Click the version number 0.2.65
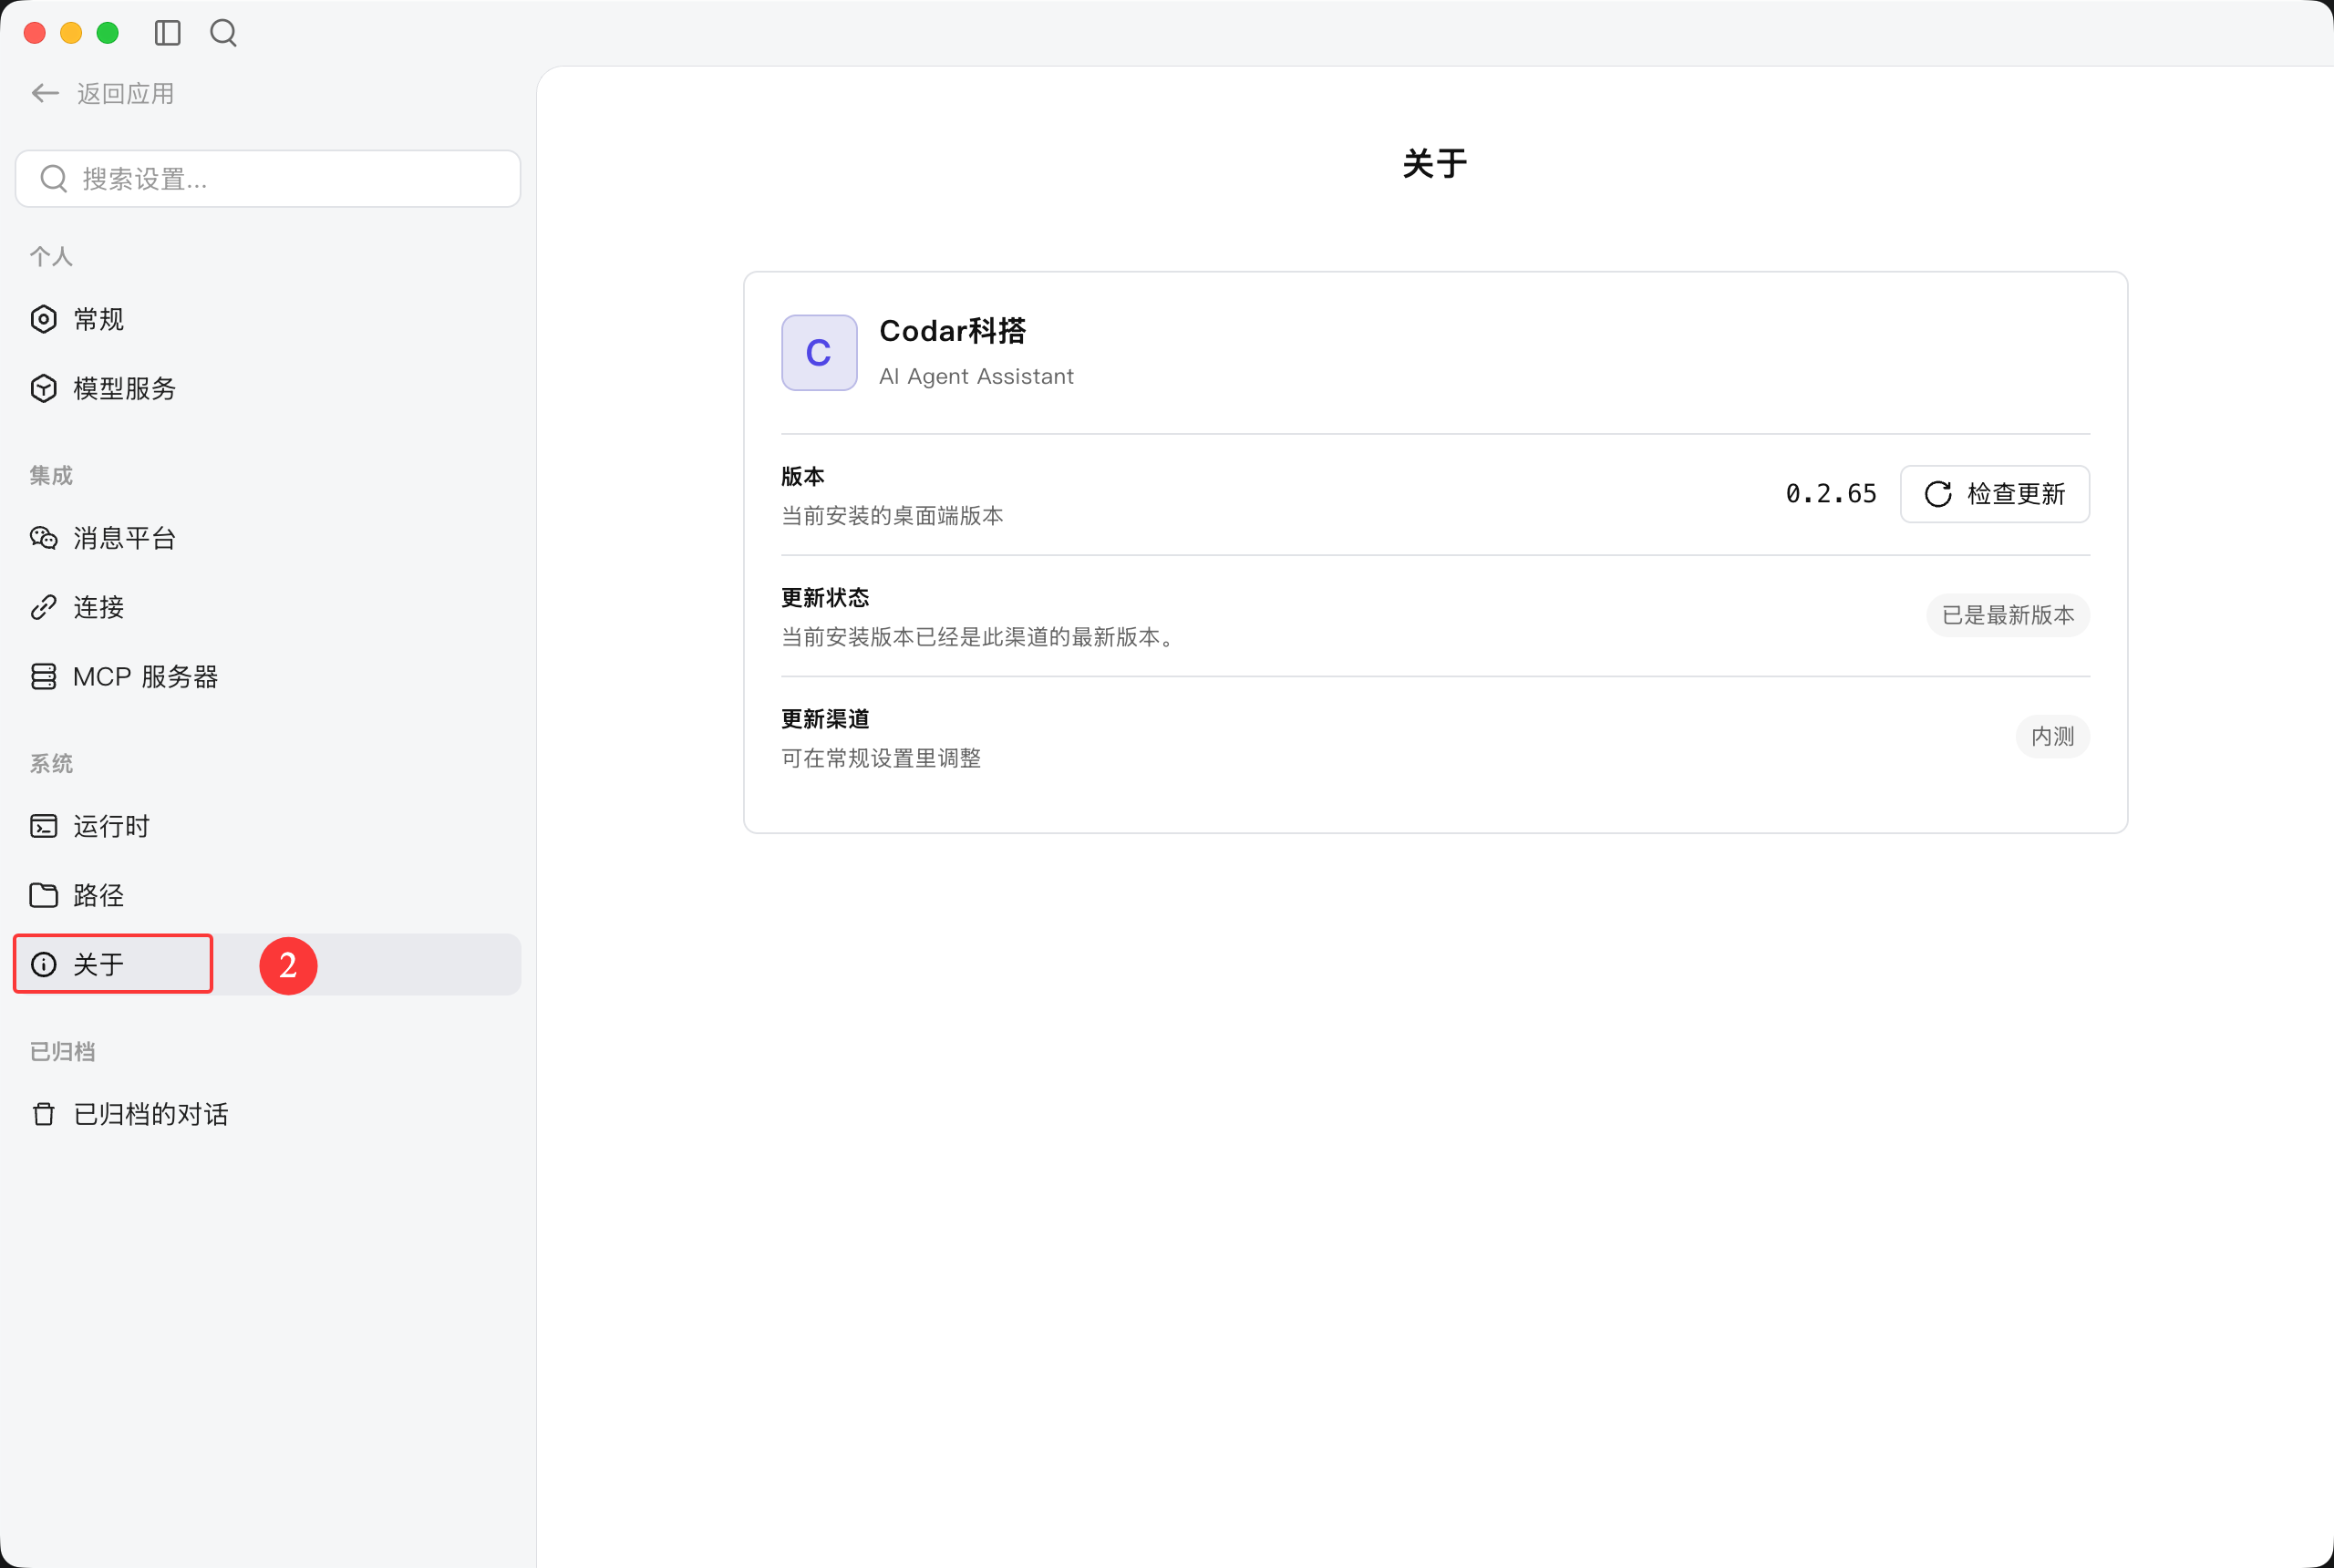Image resolution: width=2334 pixels, height=1568 pixels. pos(1831,494)
